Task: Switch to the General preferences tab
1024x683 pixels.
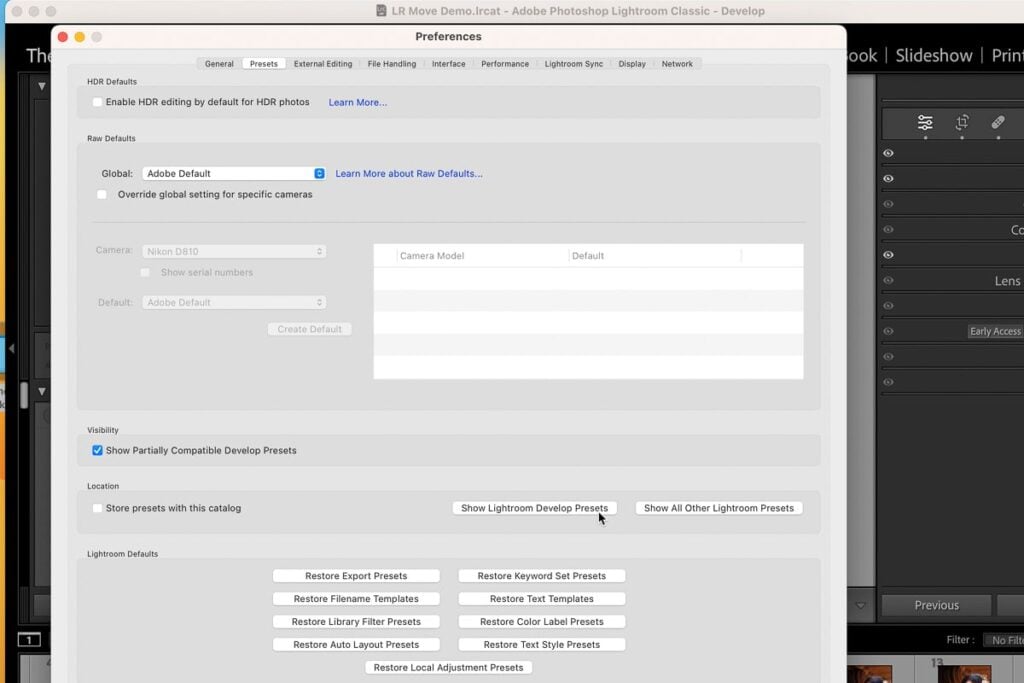Action: click(x=218, y=63)
